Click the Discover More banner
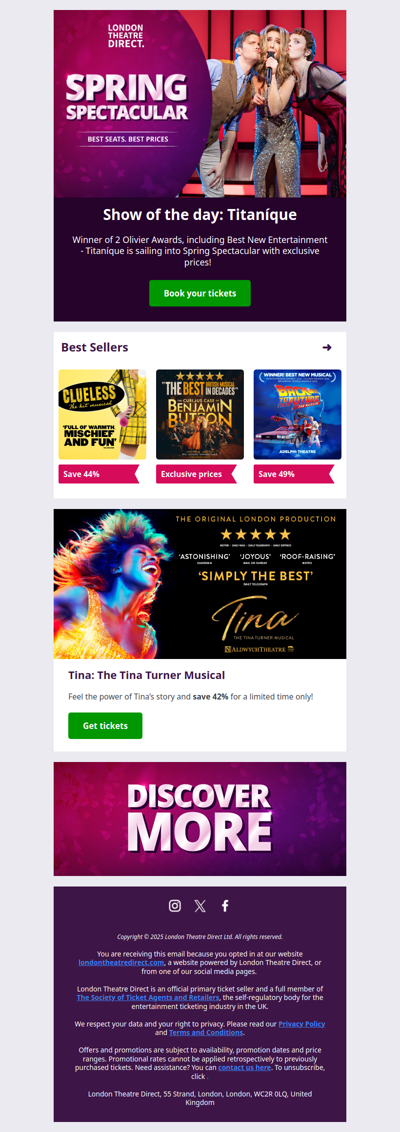The height and width of the screenshot is (1132, 400). 200,819
